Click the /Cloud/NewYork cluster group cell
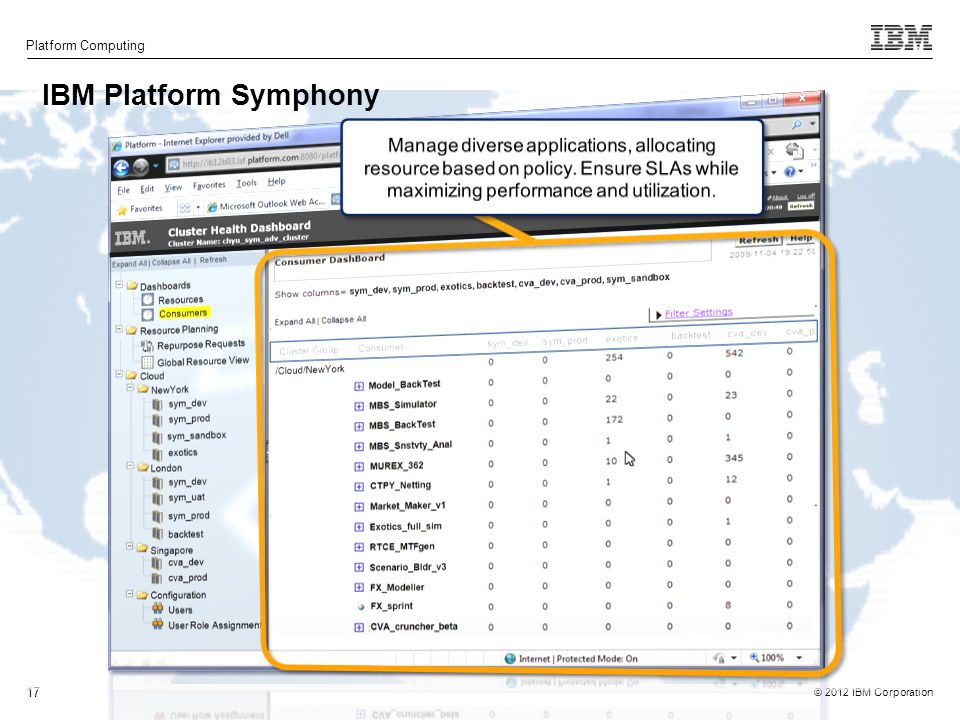The height and width of the screenshot is (720, 960). click(x=310, y=370)
